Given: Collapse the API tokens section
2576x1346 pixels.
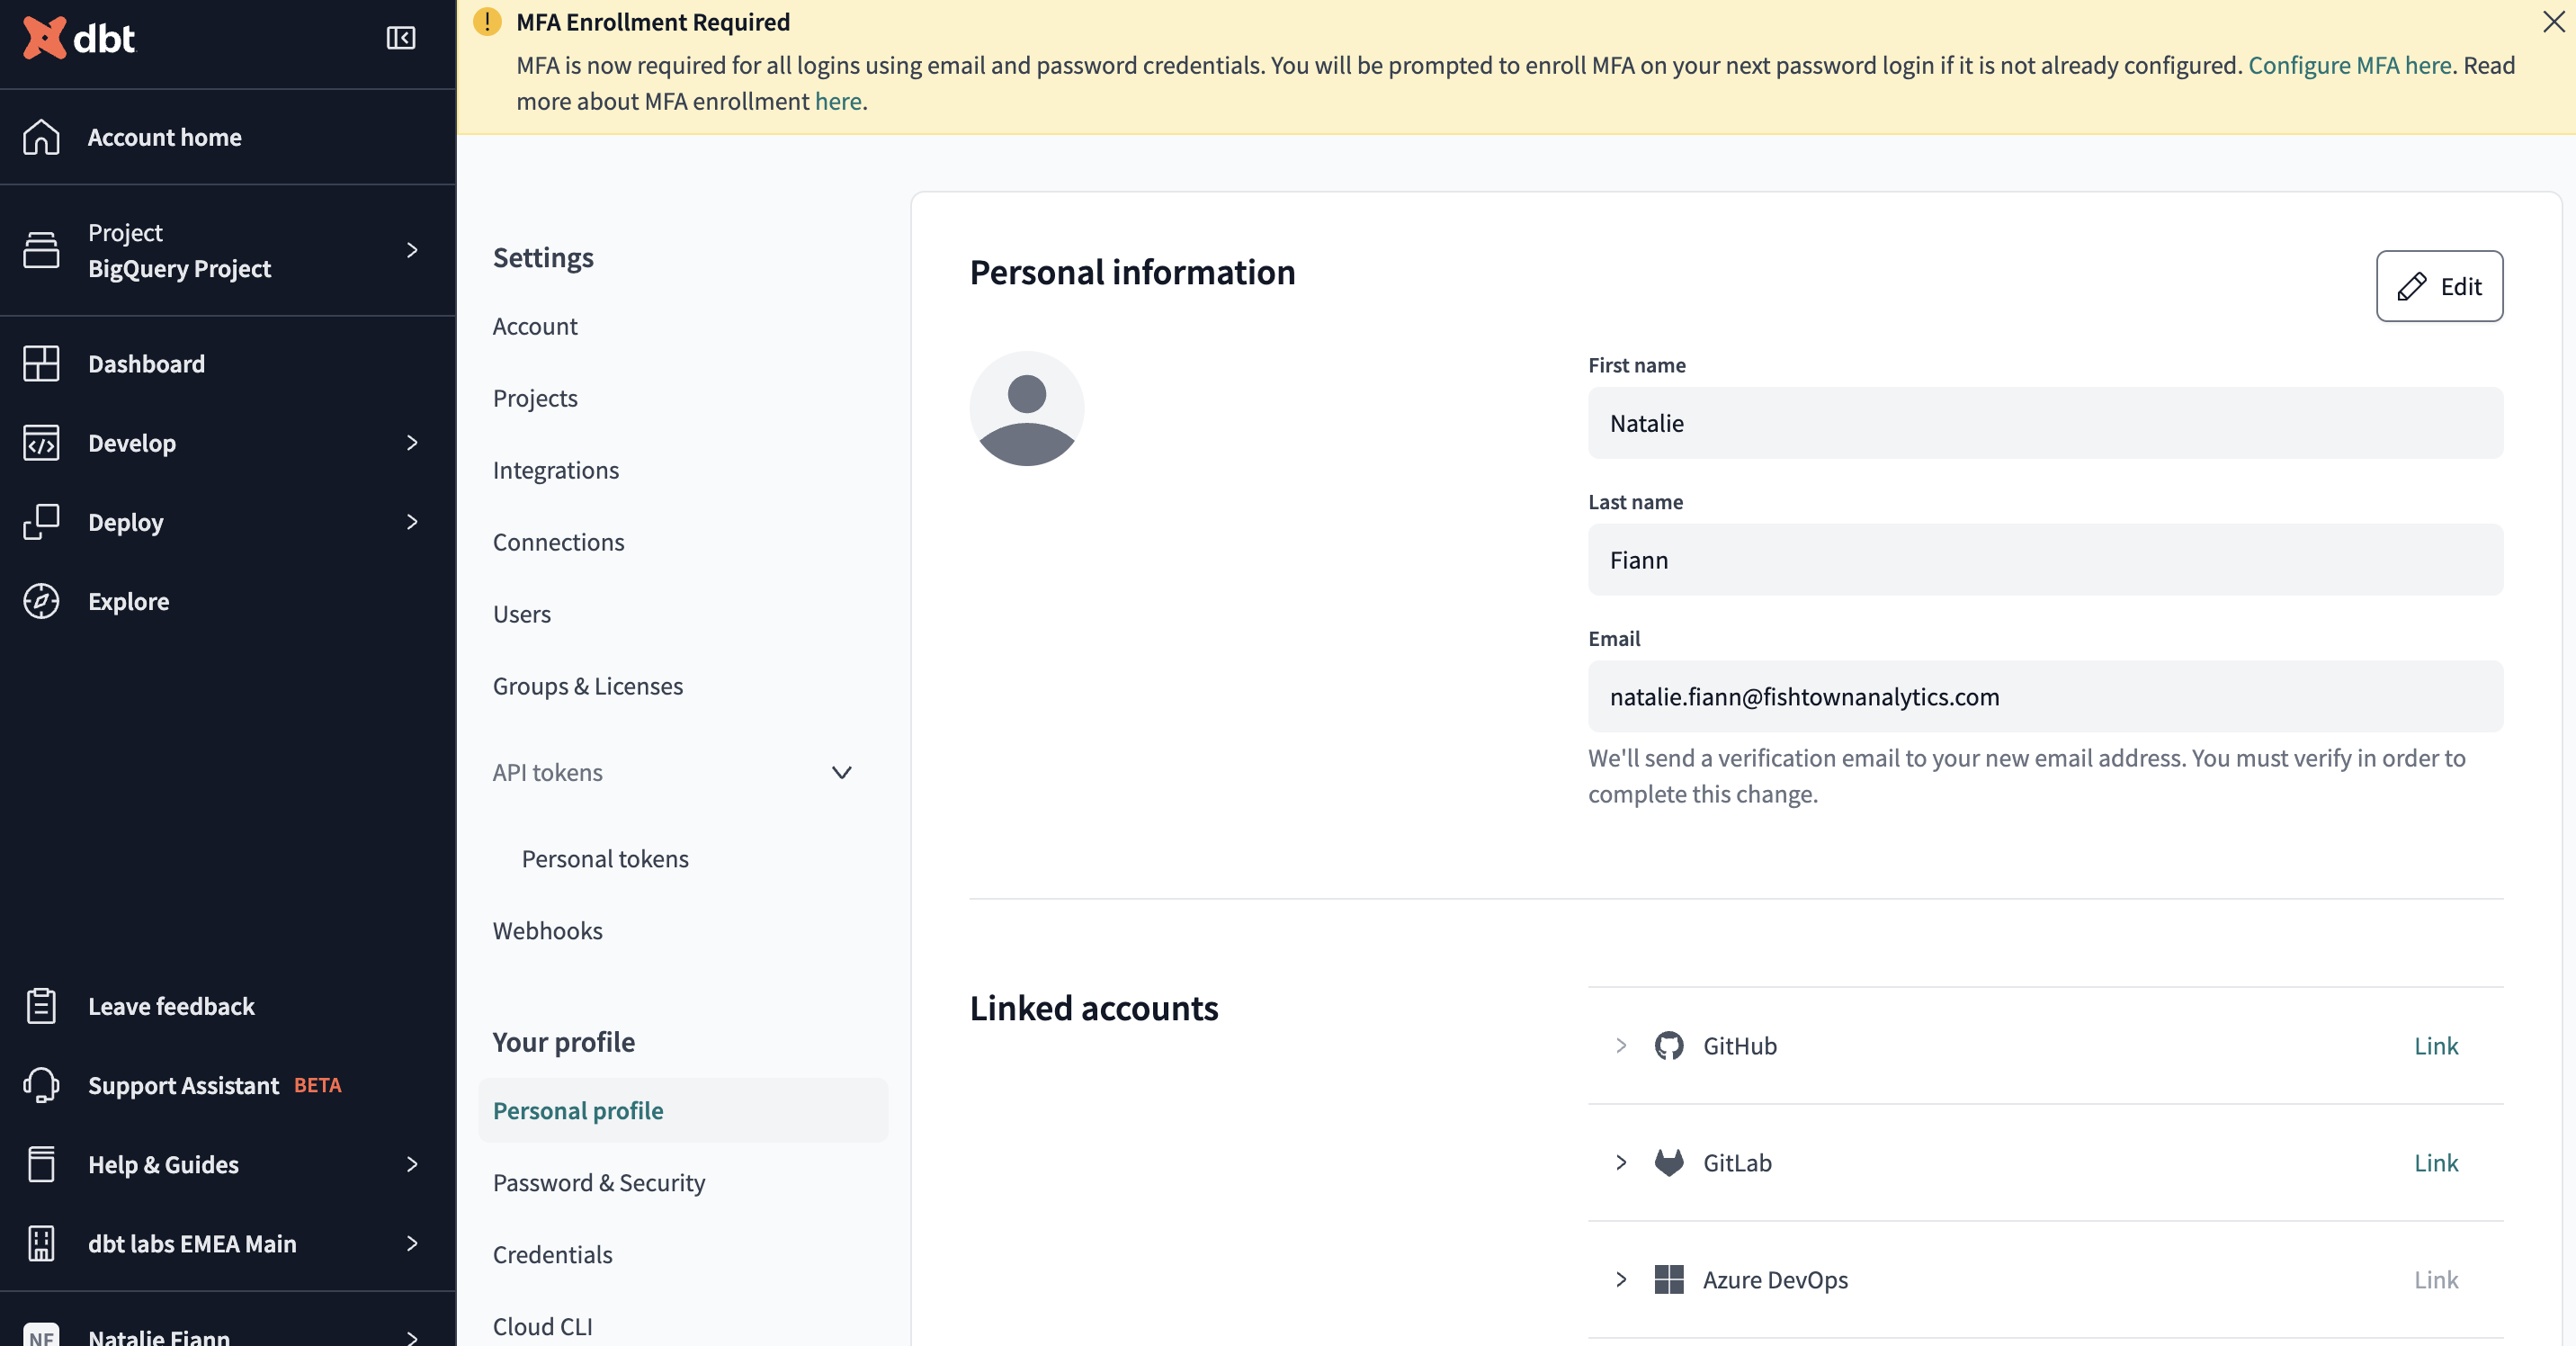Looking at the screenshot, I should (841, 772).
